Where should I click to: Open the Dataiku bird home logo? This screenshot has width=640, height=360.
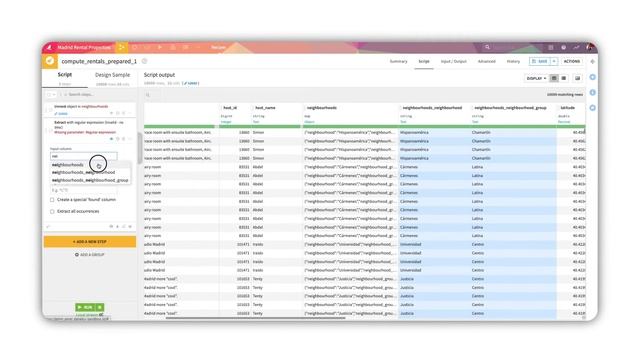tap(49, 47)
